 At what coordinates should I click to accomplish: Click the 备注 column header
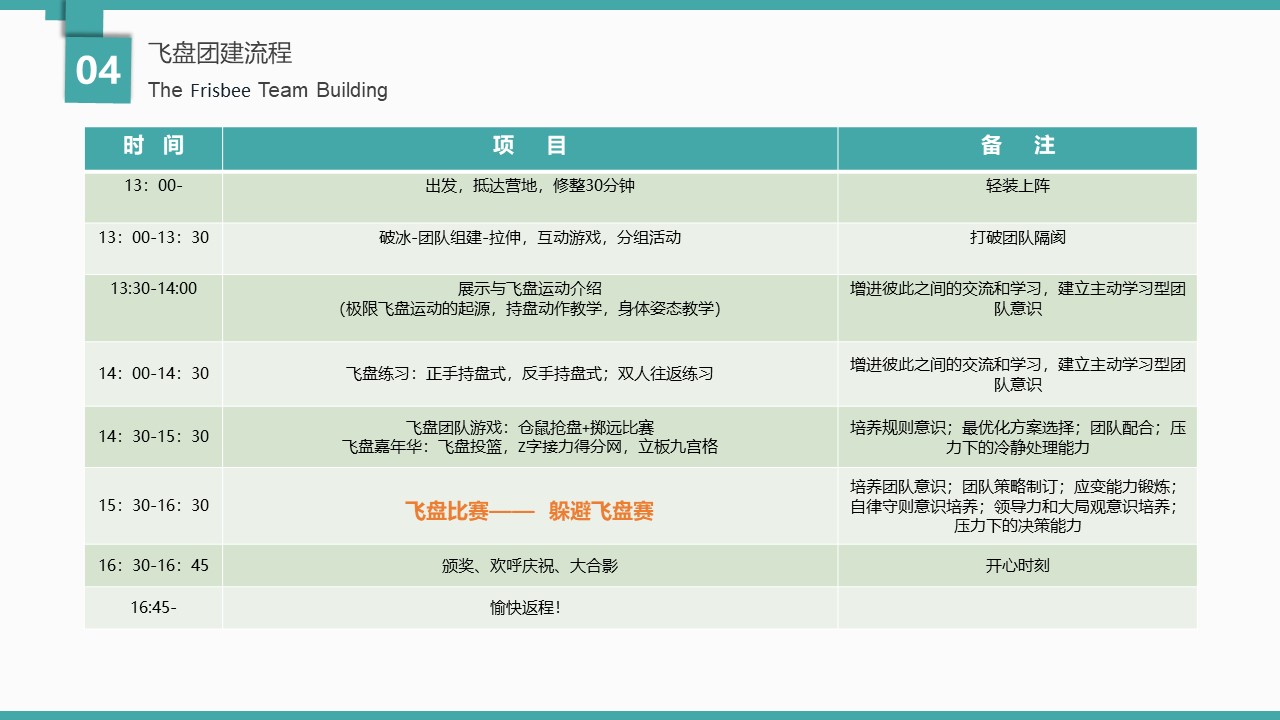[1018, 146]
